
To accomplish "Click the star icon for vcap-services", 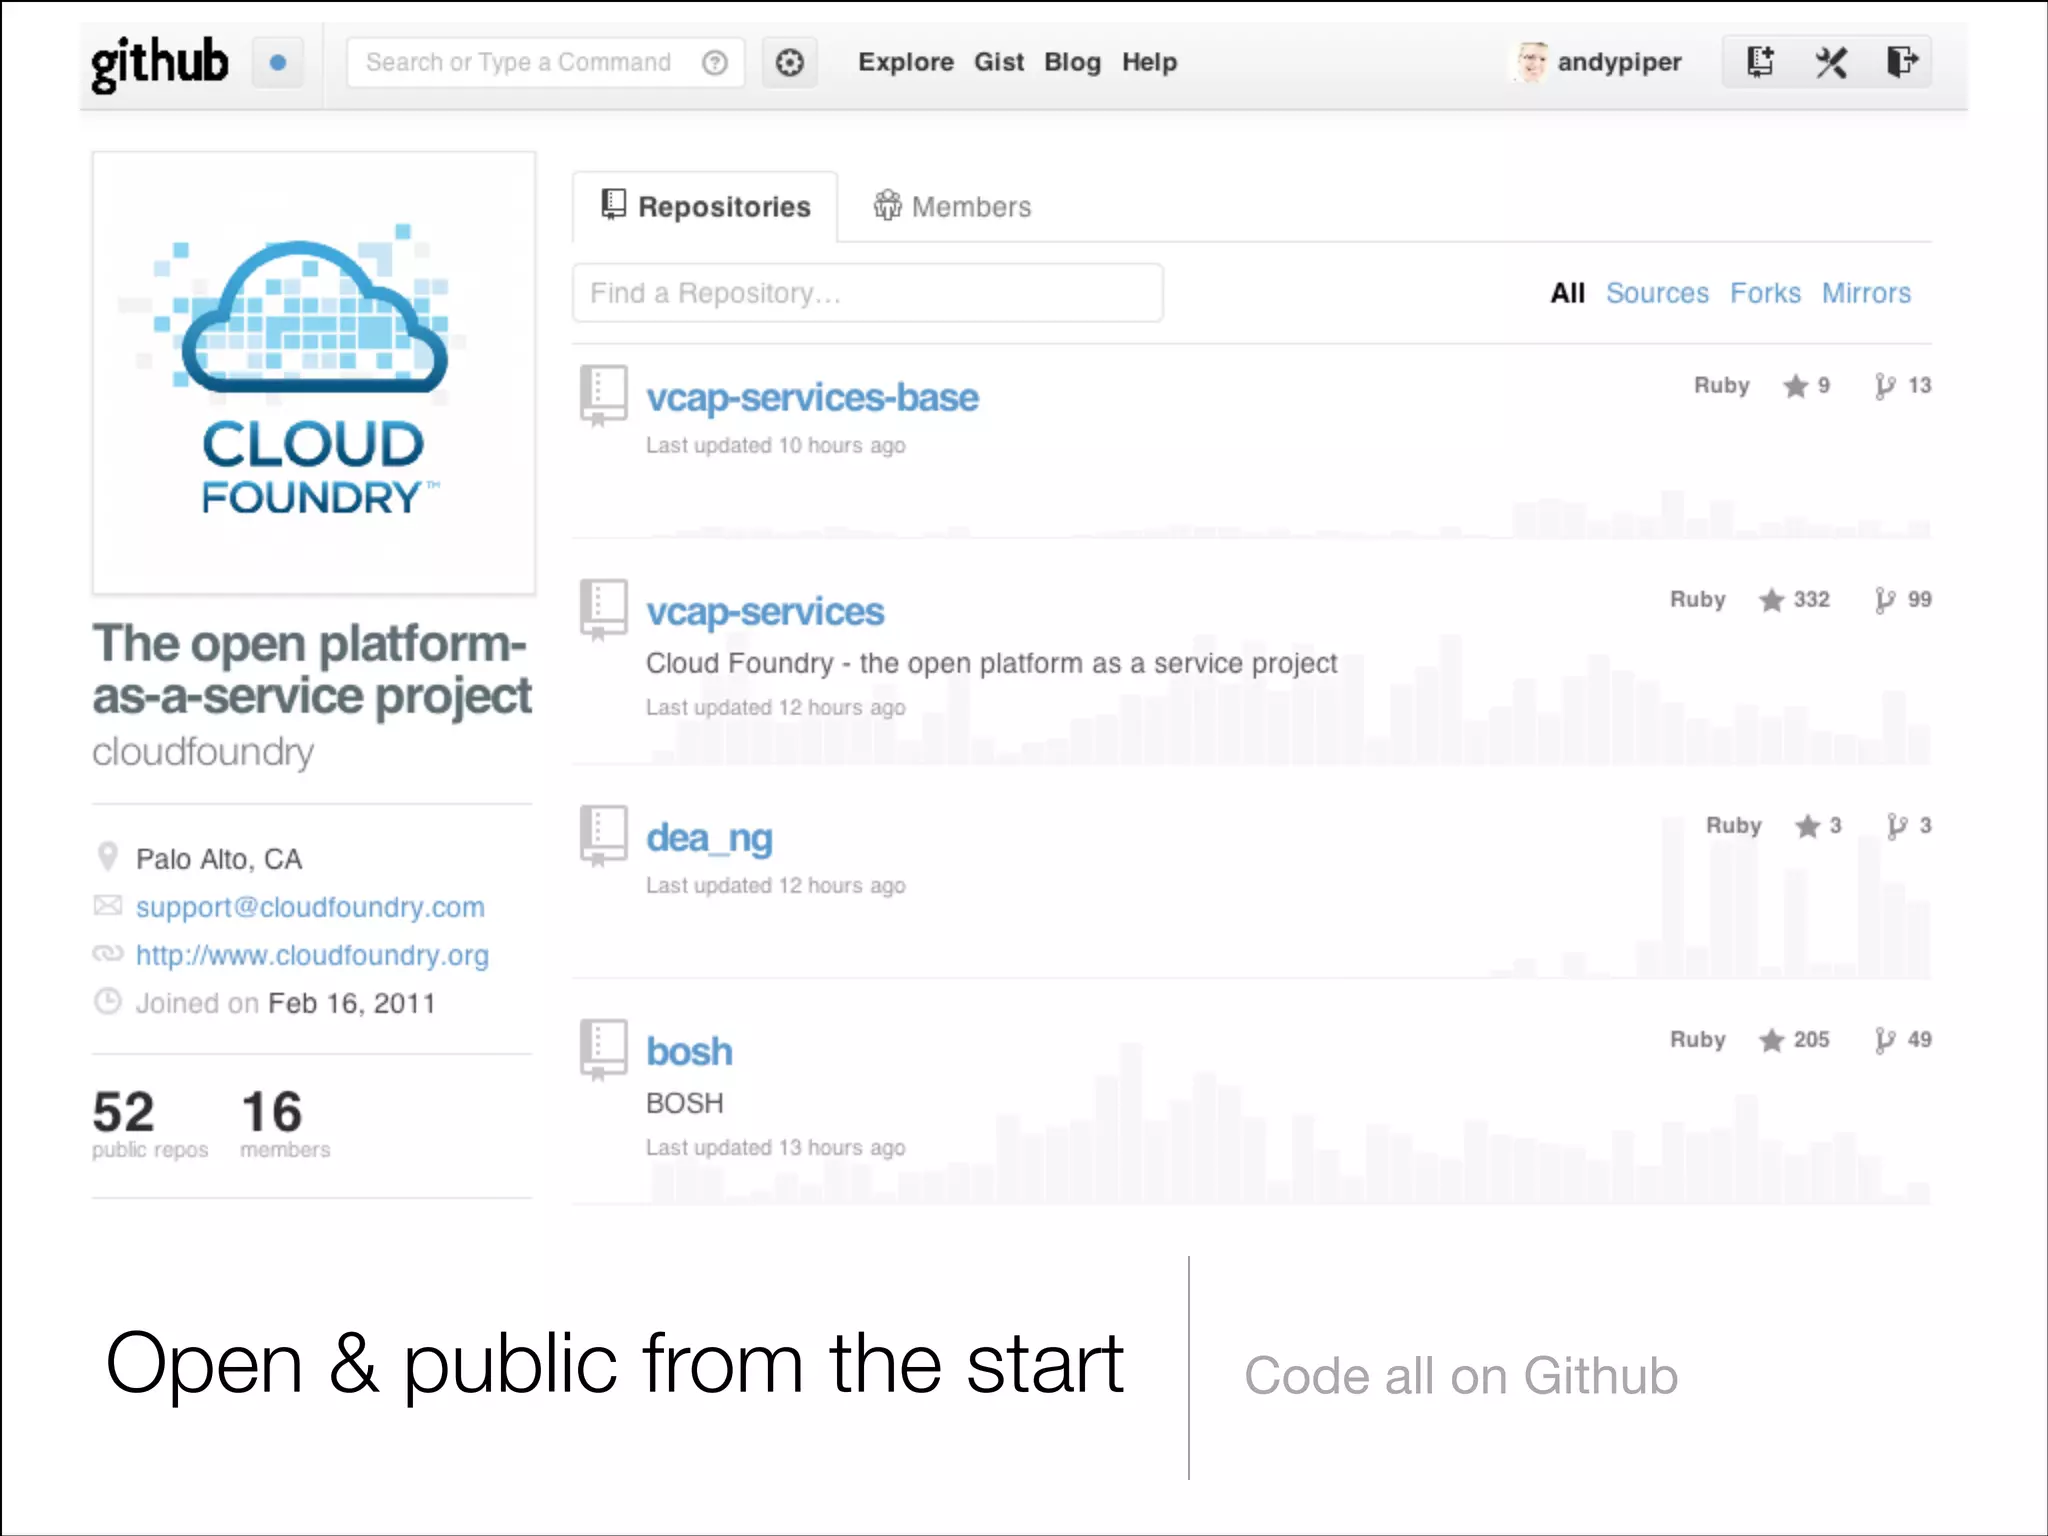I will 1772,600.
